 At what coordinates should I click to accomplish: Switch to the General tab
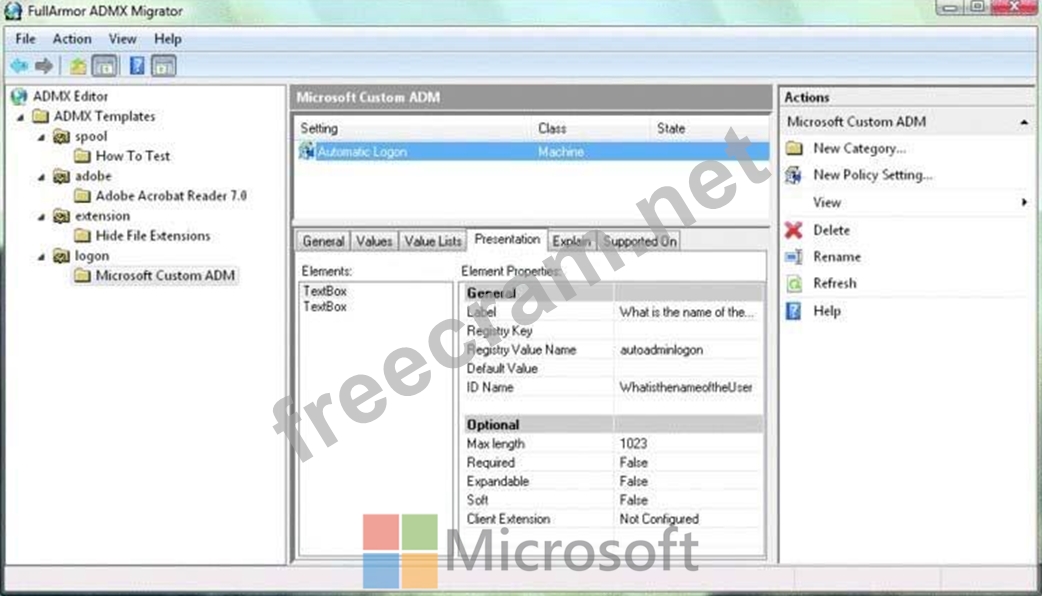(x=323, y=241)
